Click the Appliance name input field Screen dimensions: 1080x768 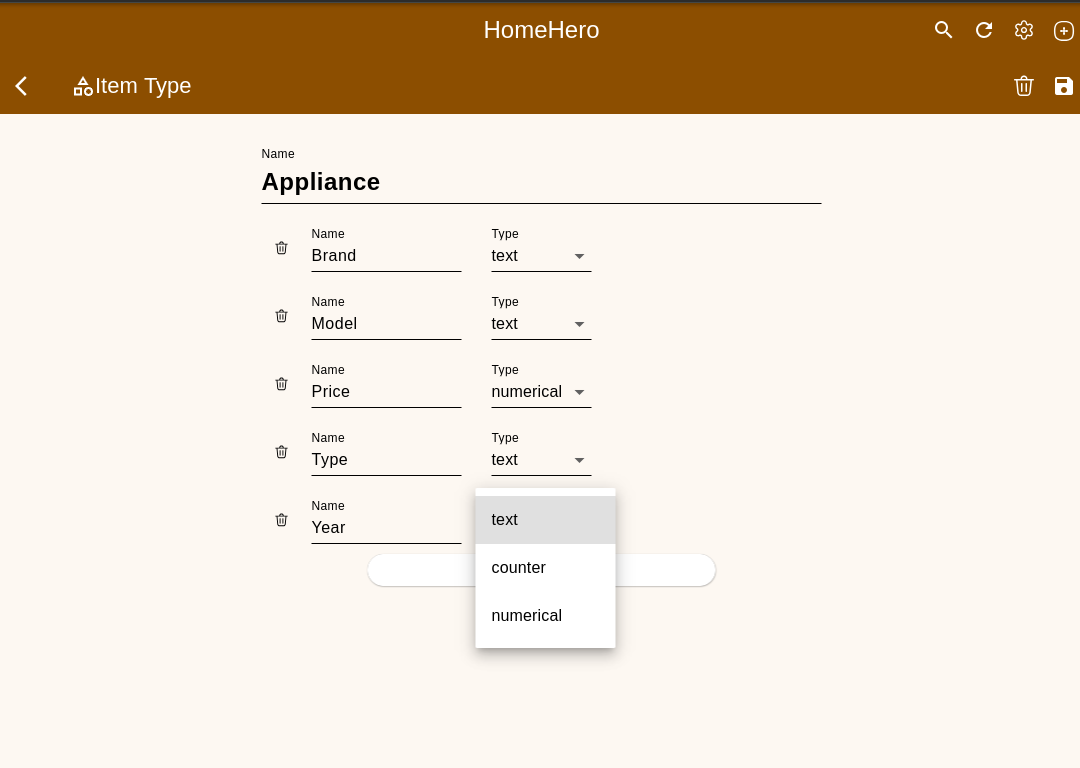[541, 182]
